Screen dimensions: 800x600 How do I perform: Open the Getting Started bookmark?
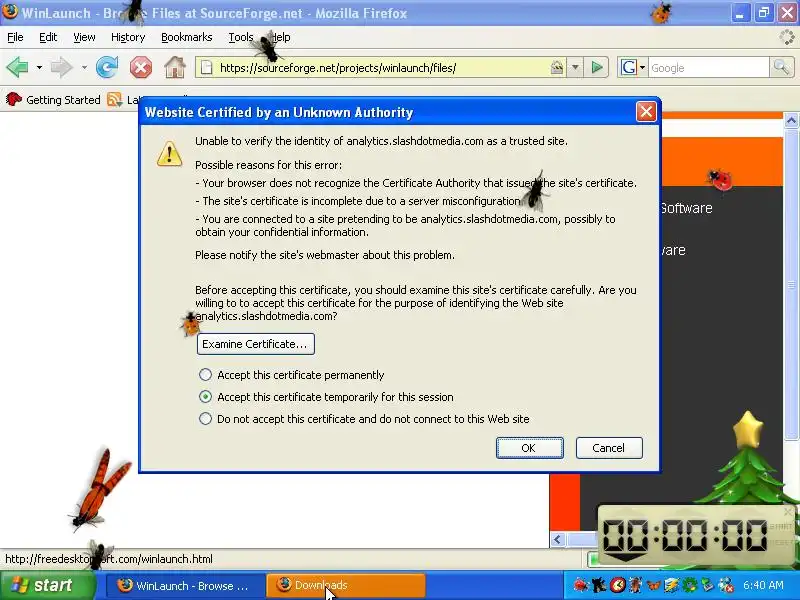pyautogui.click(x=53, y=99)
